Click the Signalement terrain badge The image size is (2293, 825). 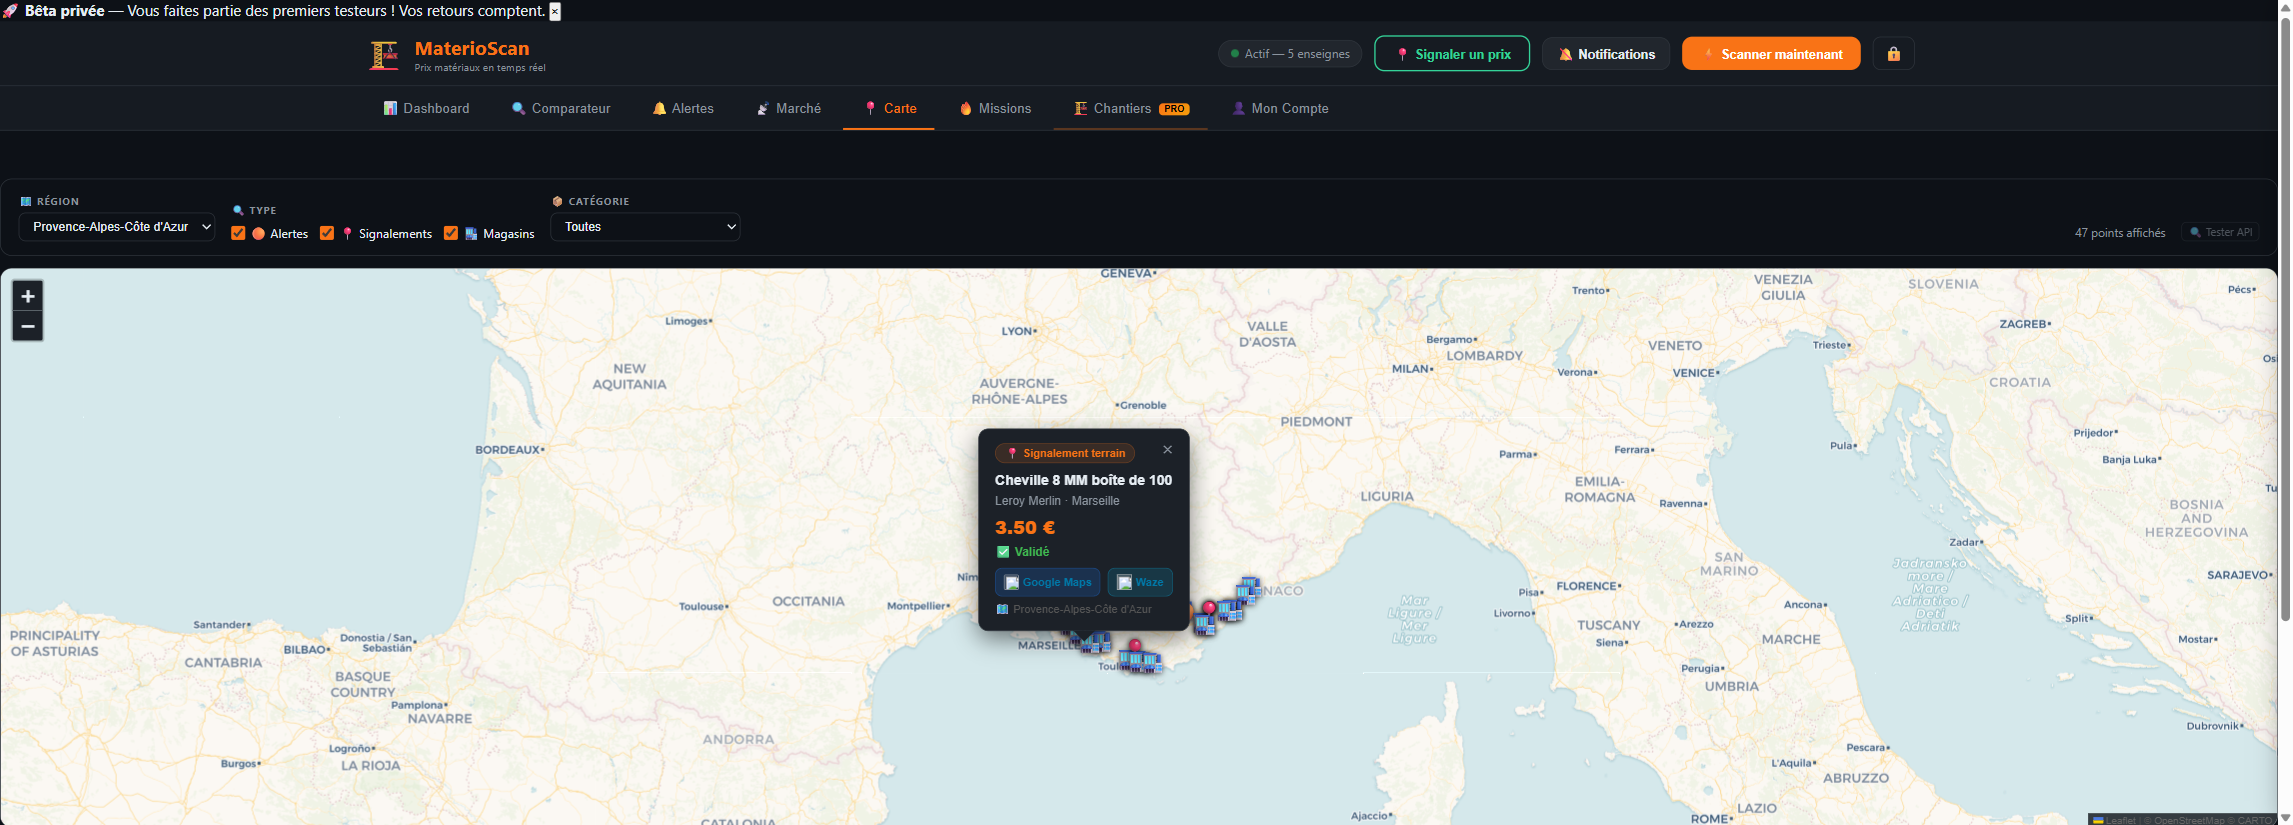pos(1065,453)
